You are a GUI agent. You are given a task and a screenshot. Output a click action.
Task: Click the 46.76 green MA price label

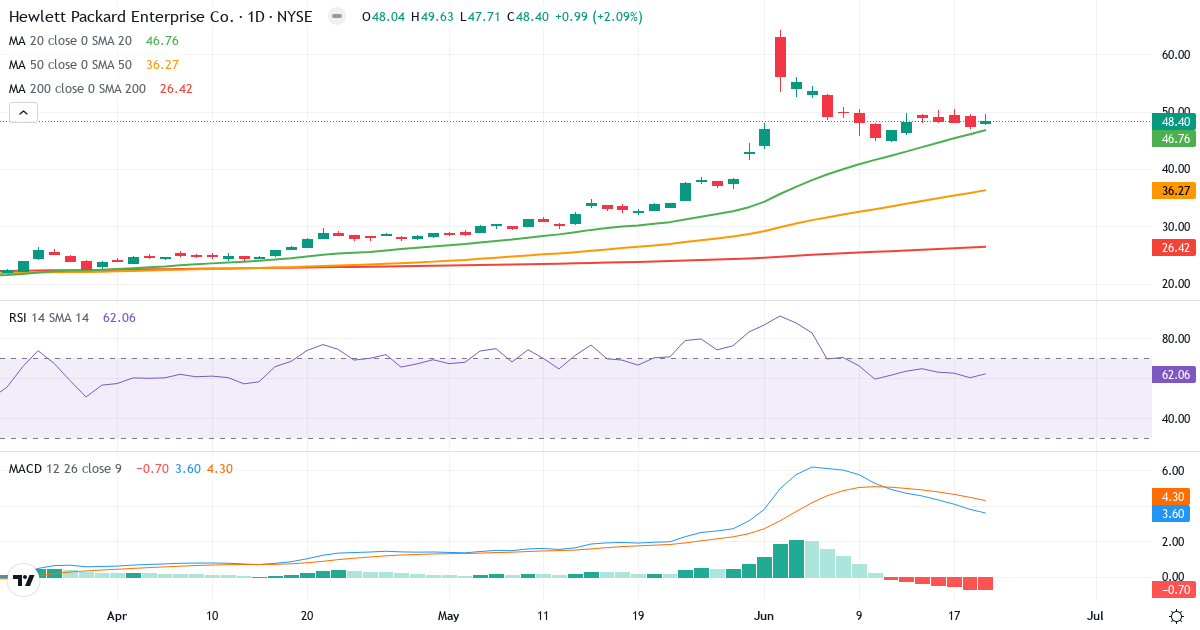1173,138
